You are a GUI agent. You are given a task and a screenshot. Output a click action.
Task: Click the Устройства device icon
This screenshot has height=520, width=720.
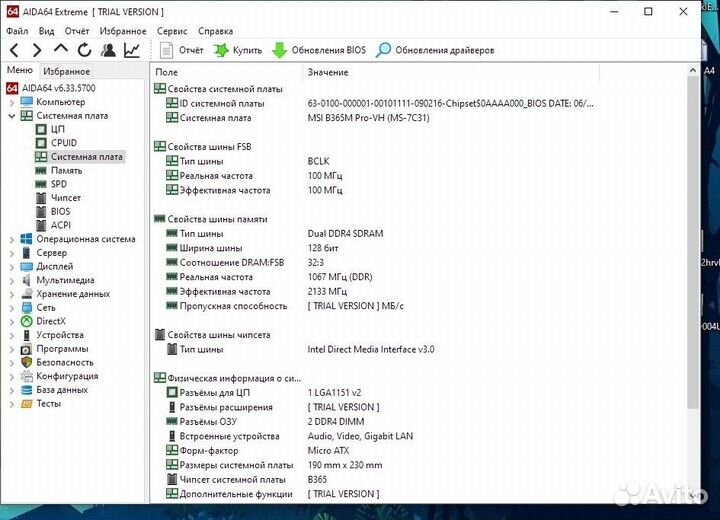click(27, 335)
